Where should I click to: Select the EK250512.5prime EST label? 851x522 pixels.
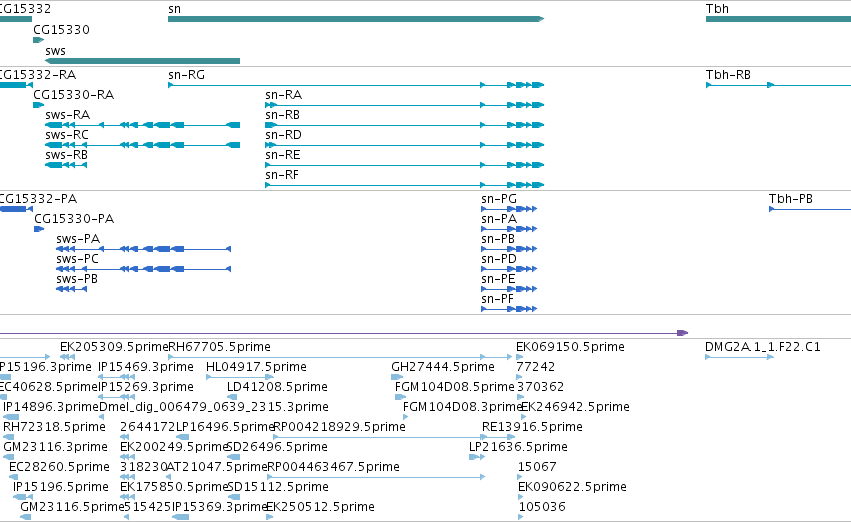click(x=320, y=507)
